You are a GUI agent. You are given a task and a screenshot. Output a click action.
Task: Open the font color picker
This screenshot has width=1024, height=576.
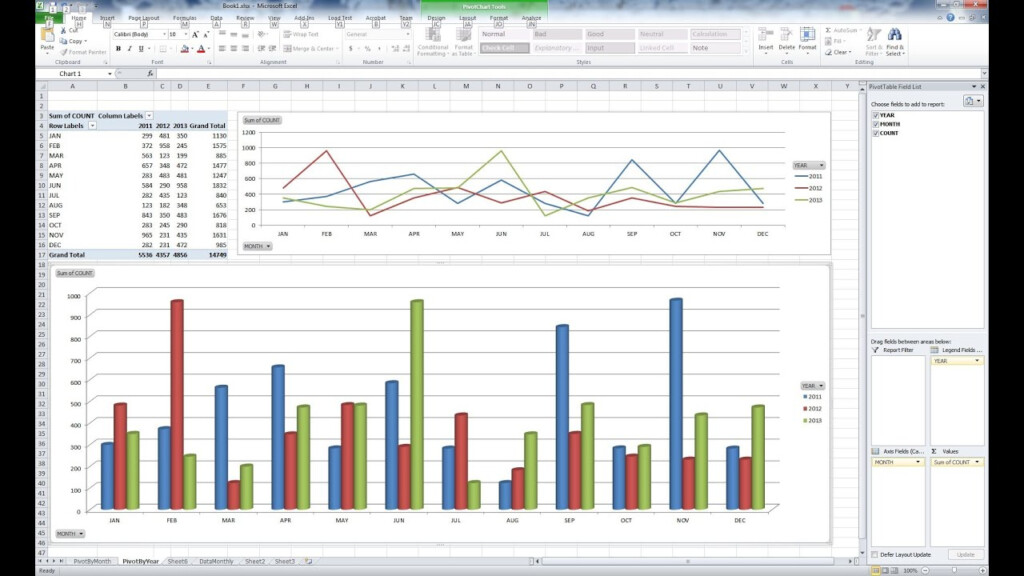coord(208,48)
